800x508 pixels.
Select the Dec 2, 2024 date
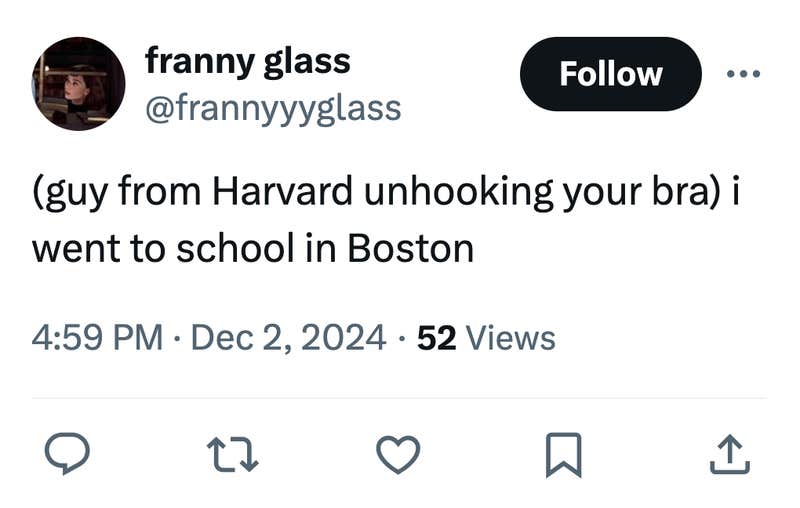point(288,338)
